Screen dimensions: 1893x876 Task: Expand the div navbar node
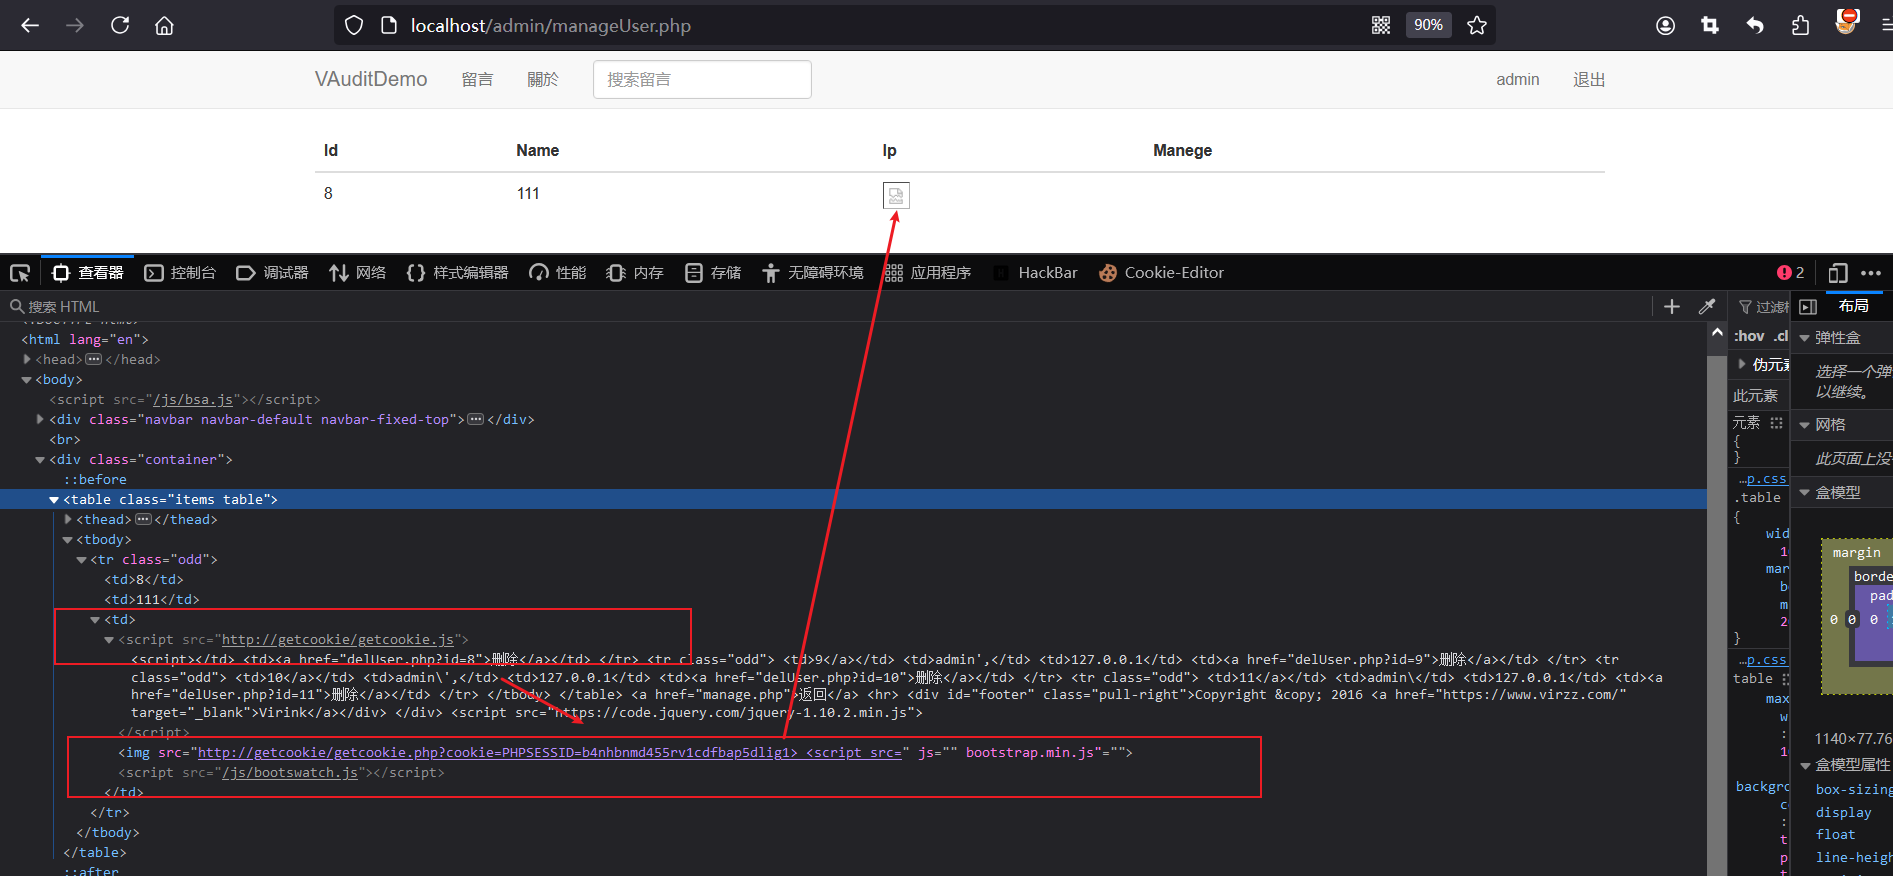click(x=40, y=419)
